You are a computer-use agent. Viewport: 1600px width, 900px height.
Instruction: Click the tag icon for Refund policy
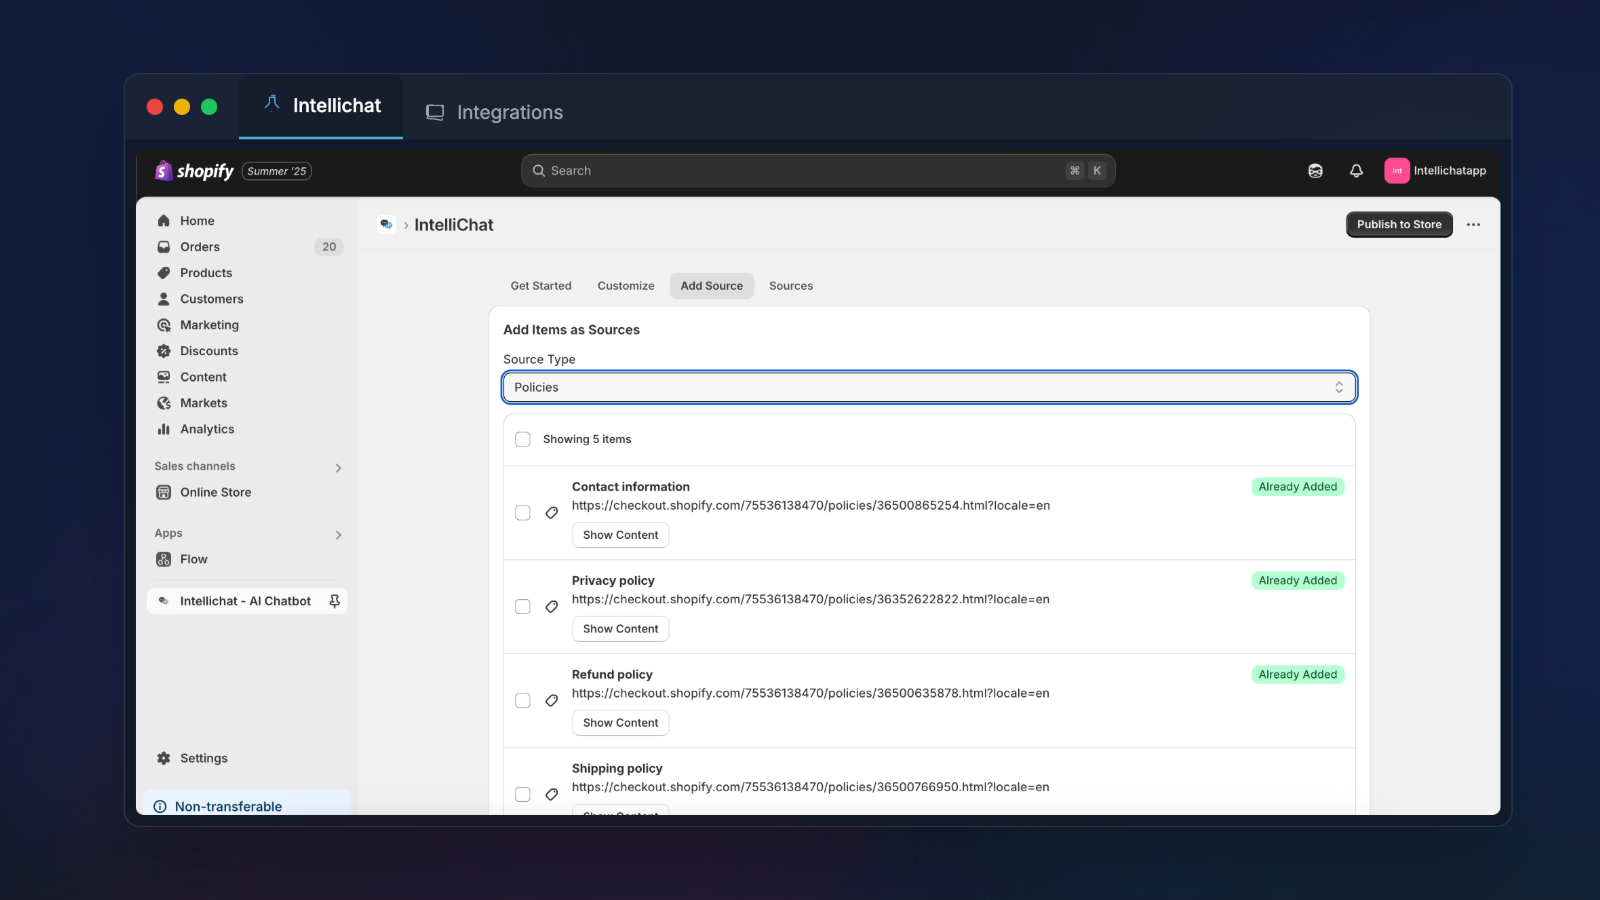click(x=551, y=701)
